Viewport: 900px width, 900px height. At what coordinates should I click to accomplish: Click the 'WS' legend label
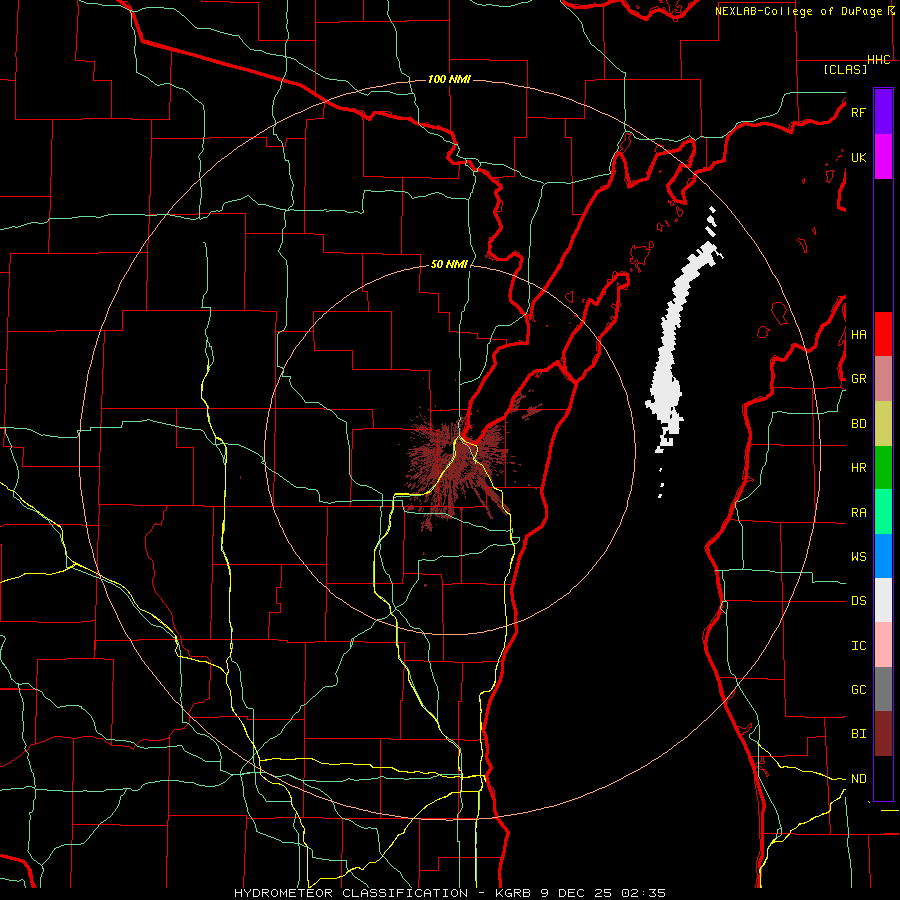pyautogui.click(x=858, y=556)
